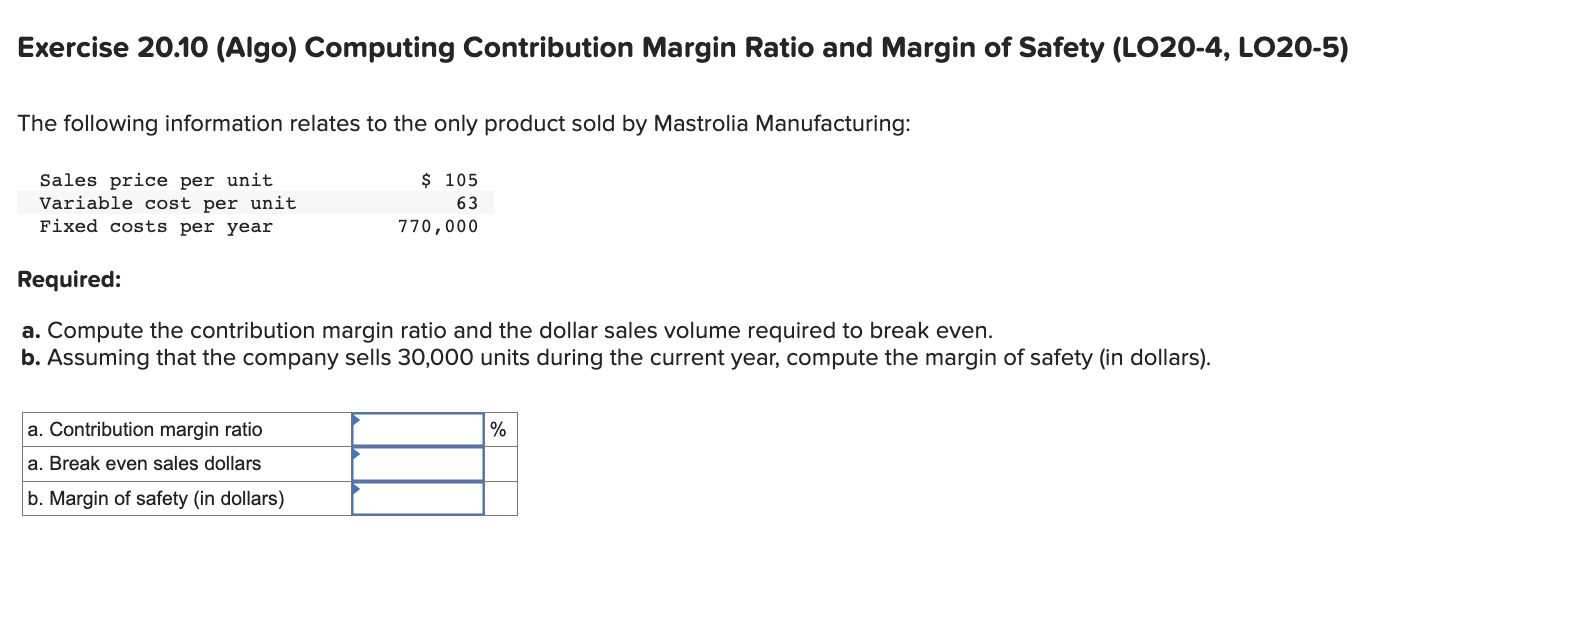
Task: Click the blue triangle marker in Margin of safety cell
Action: 356,488
